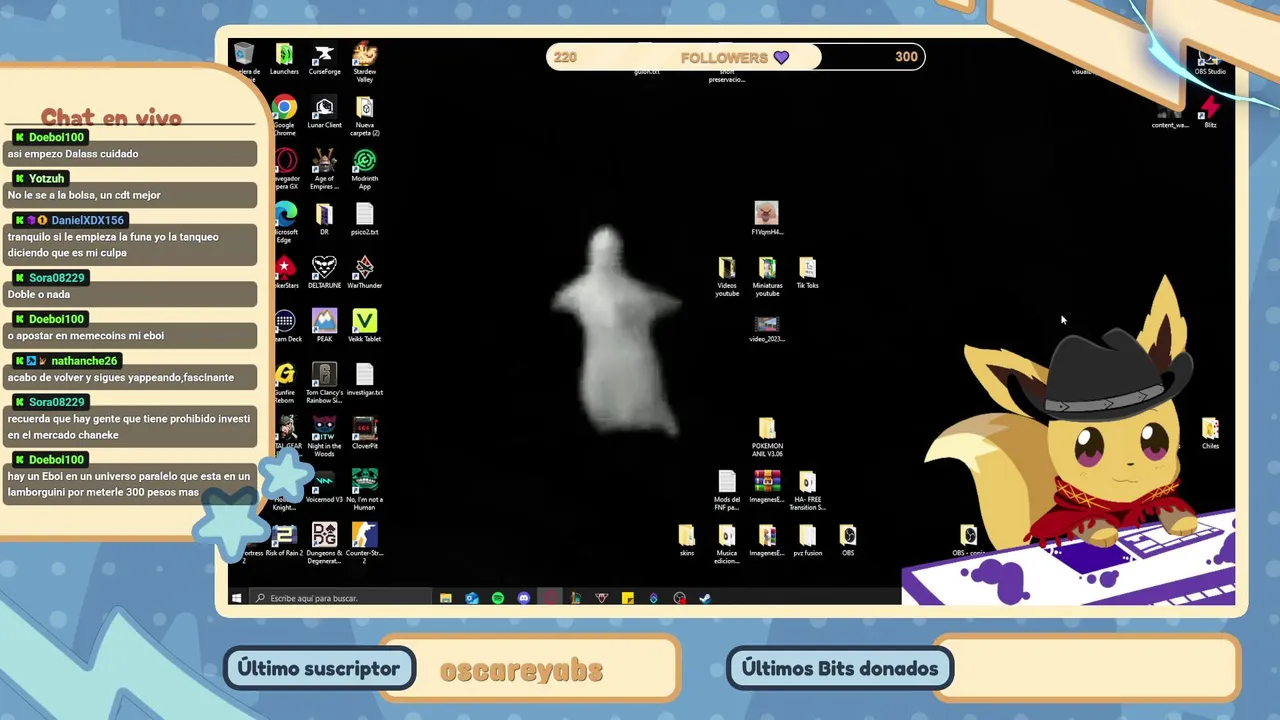Image resolution: width=1280 pixels, height=720 pixels.
Task: Open OBS Studio from the taskbar
Action: (680, 598)
